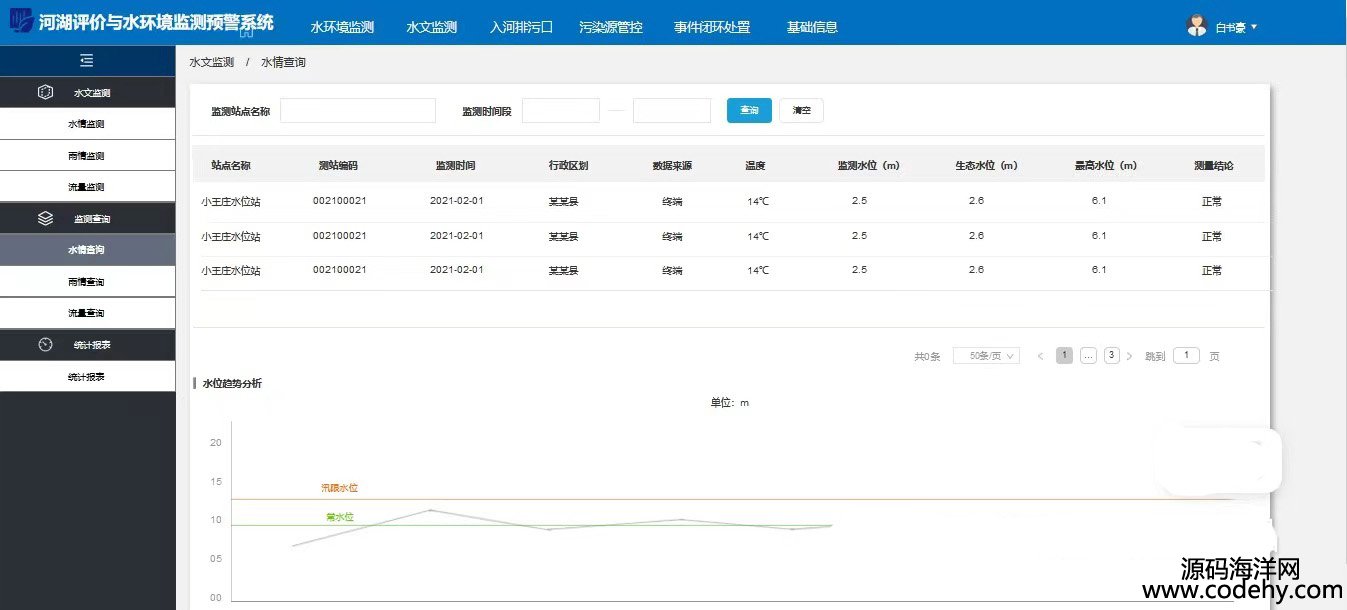Open the 水文监测 top navigation item
Viewport: 1347px width, 610px height.
pyautogui.click(x=432, y=27)
